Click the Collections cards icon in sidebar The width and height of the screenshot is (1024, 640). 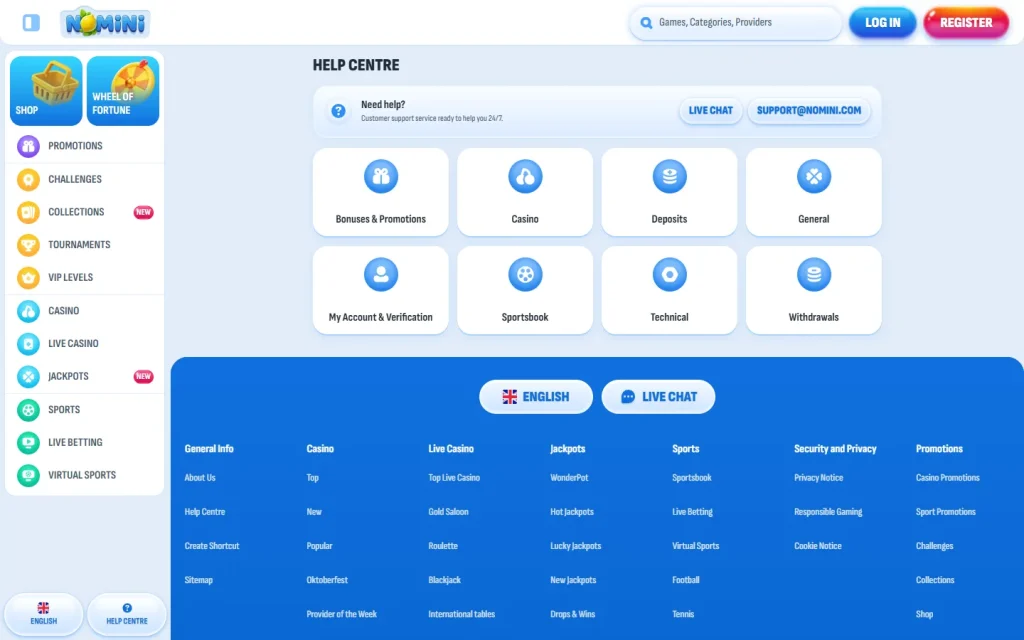[28, 212]
